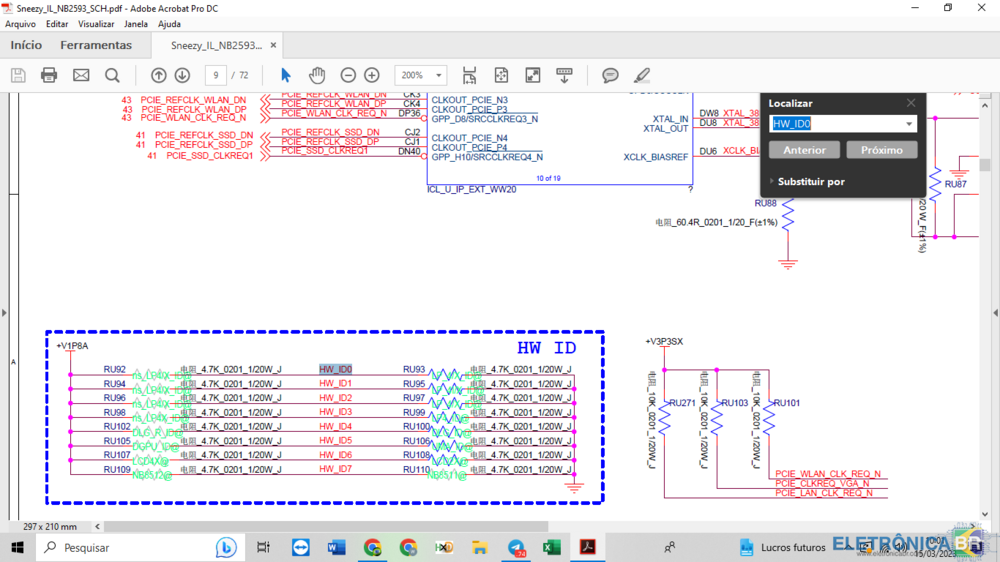The width and height of the screenshot is (1000, 562).
Task: Click the Próximo button
Action: tap(881, 150)
